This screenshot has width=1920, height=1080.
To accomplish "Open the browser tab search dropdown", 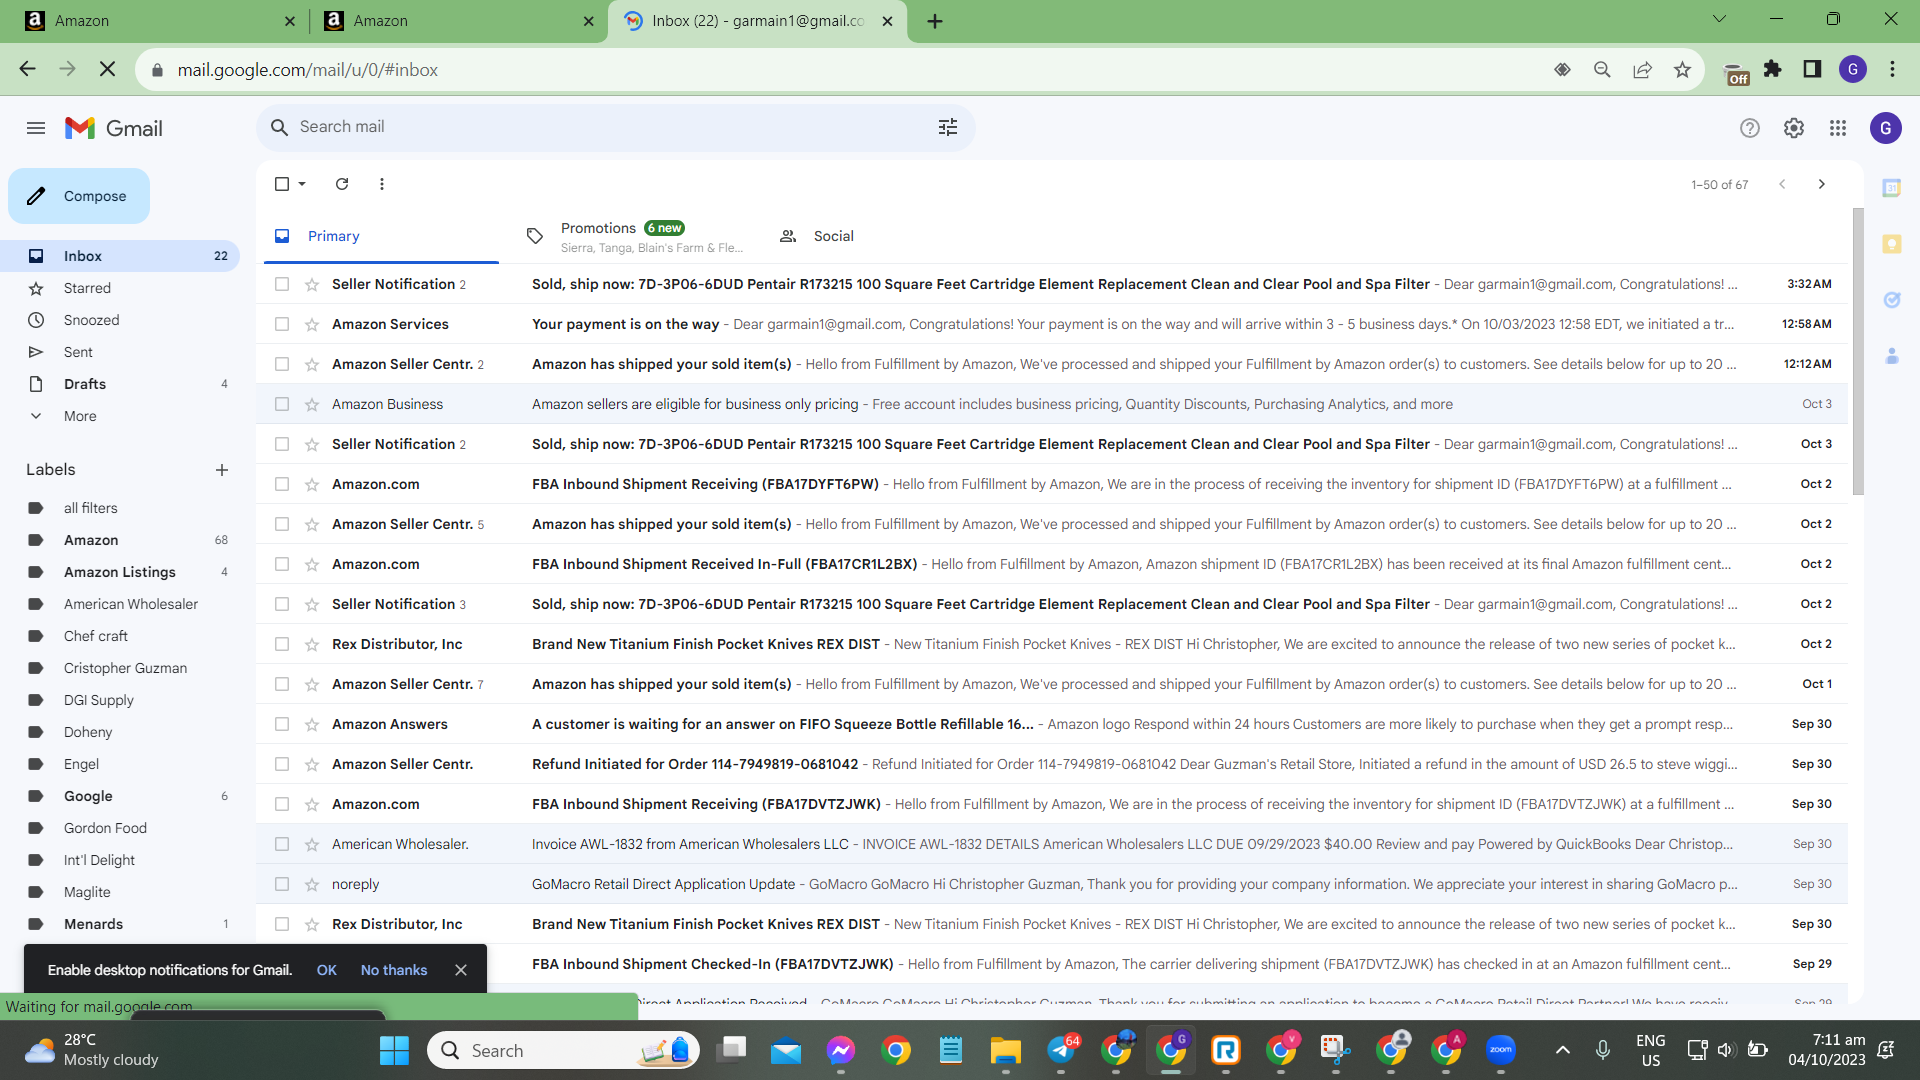I will (x=1719, y=19).
